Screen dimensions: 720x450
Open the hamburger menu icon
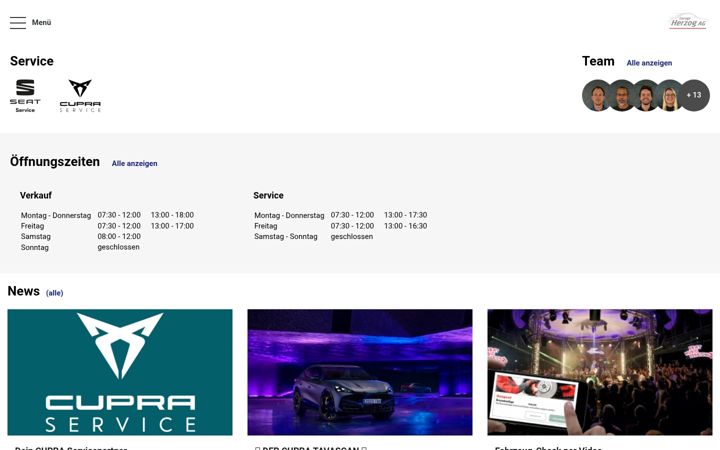click(x=18, y=22)
